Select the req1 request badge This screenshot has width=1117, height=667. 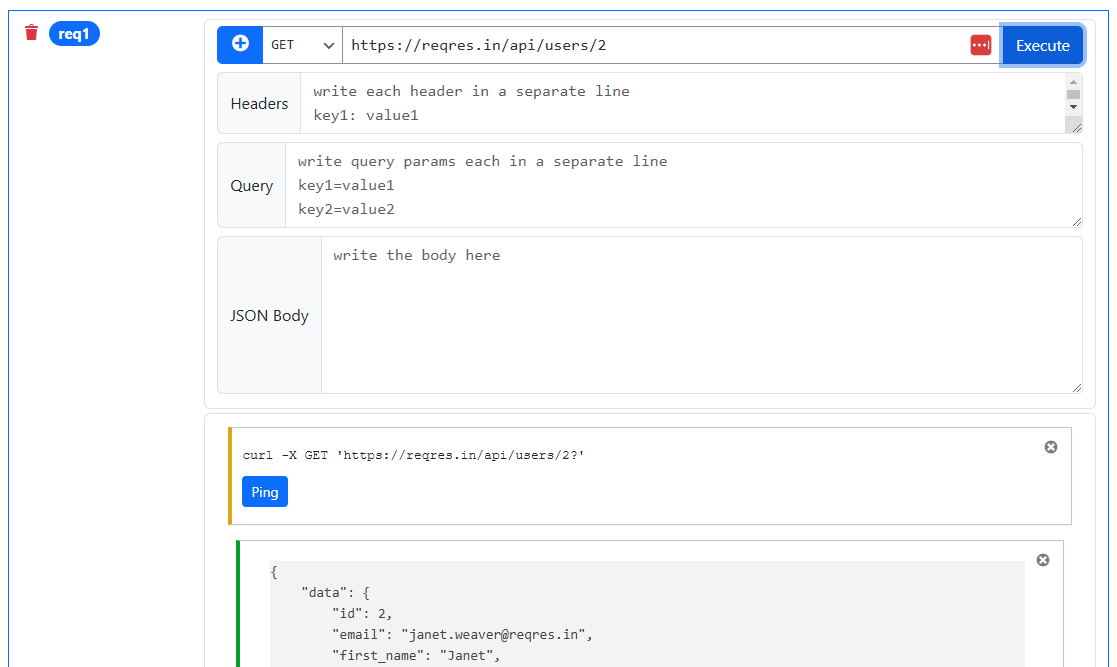point(74,33)
